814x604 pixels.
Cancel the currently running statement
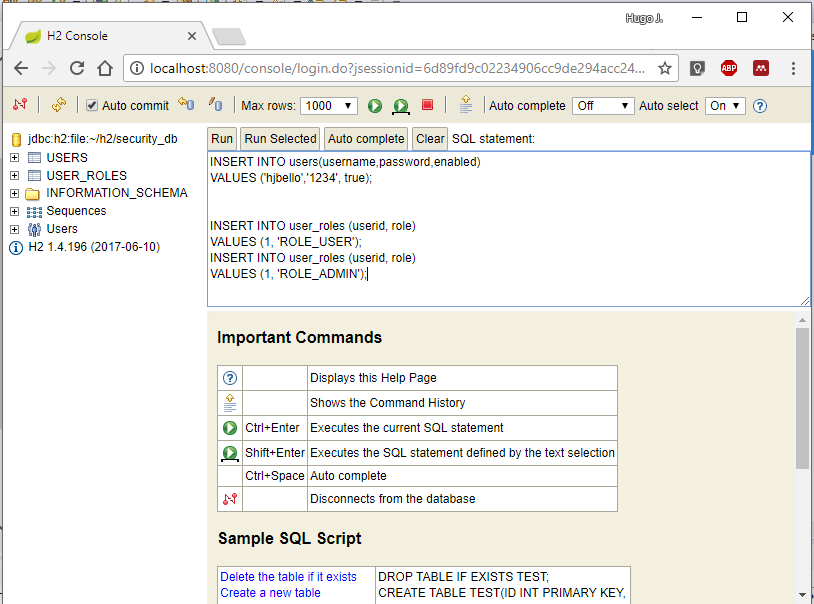point(426,105)
